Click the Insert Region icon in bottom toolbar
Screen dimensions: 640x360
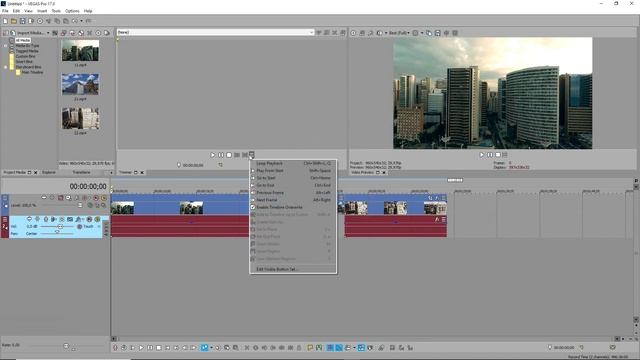click(319, 348)
